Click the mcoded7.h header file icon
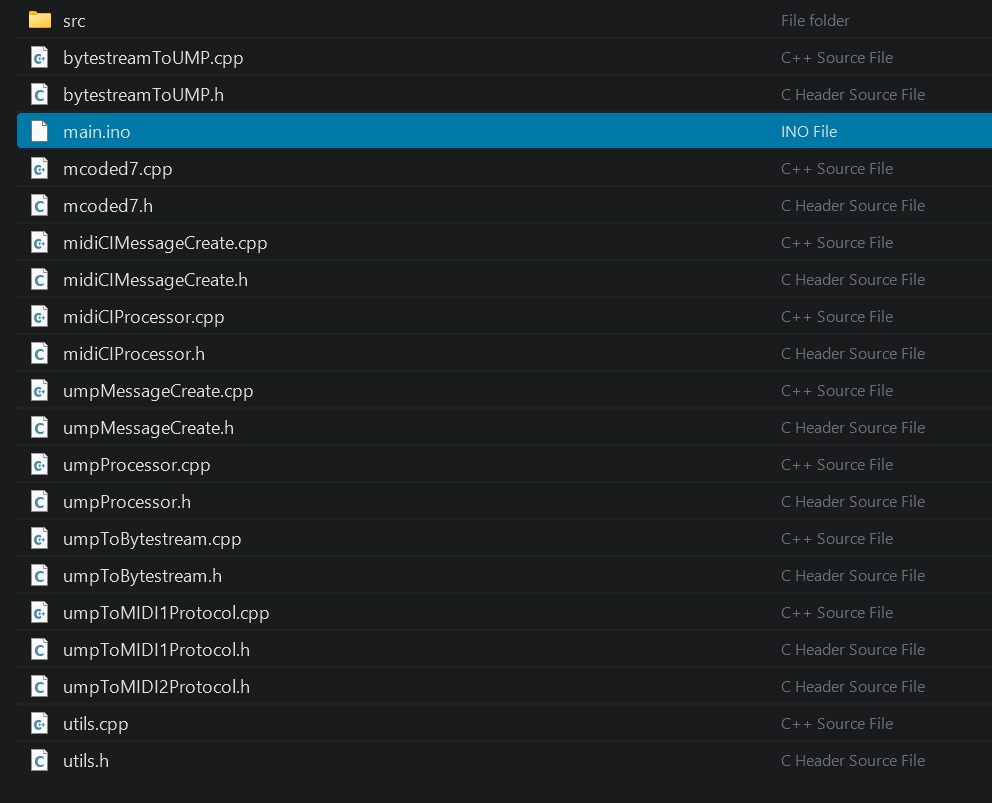 (40, 206)
